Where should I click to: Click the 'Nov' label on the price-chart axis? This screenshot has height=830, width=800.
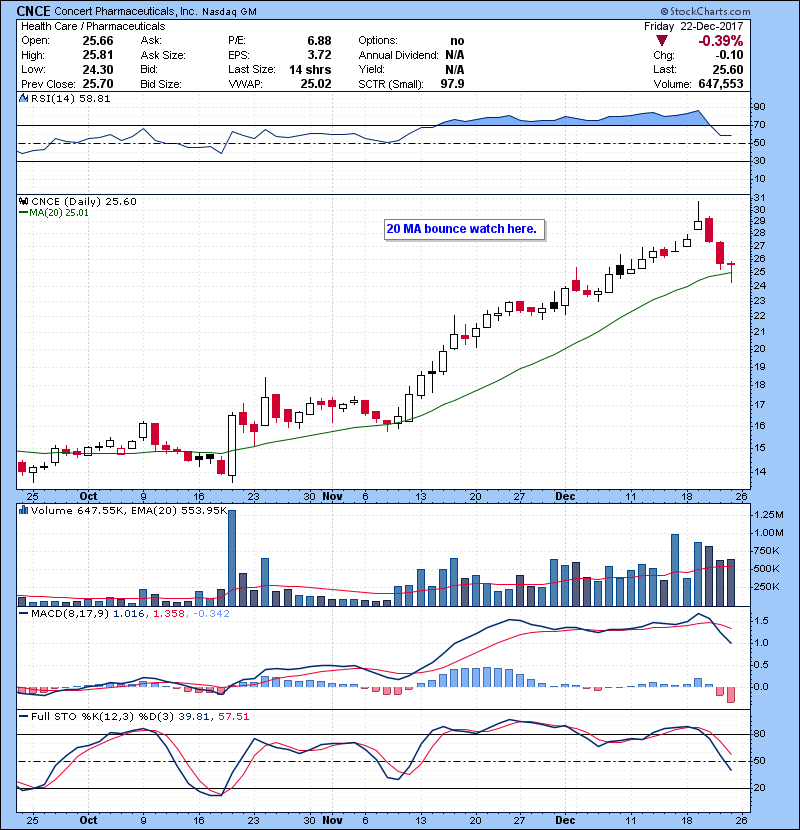pos(332,497)
